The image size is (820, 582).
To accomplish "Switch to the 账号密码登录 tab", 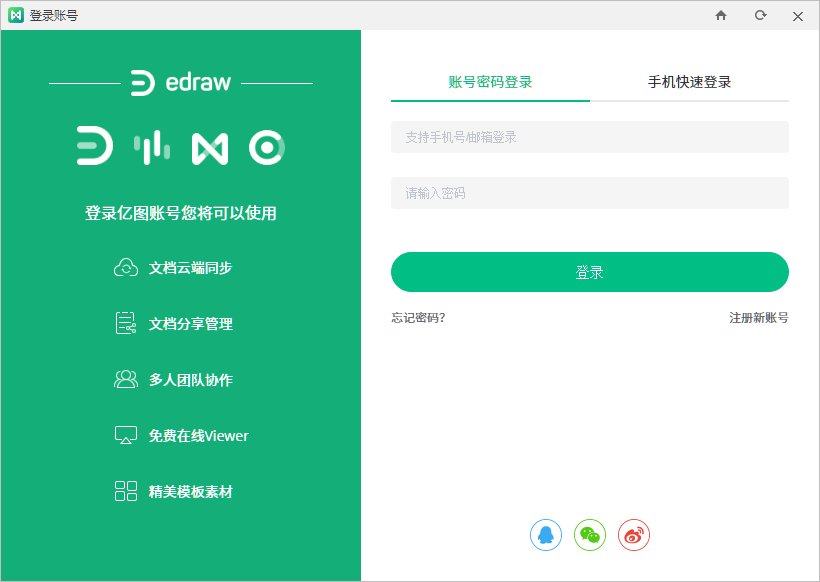I will pos(491,82).
